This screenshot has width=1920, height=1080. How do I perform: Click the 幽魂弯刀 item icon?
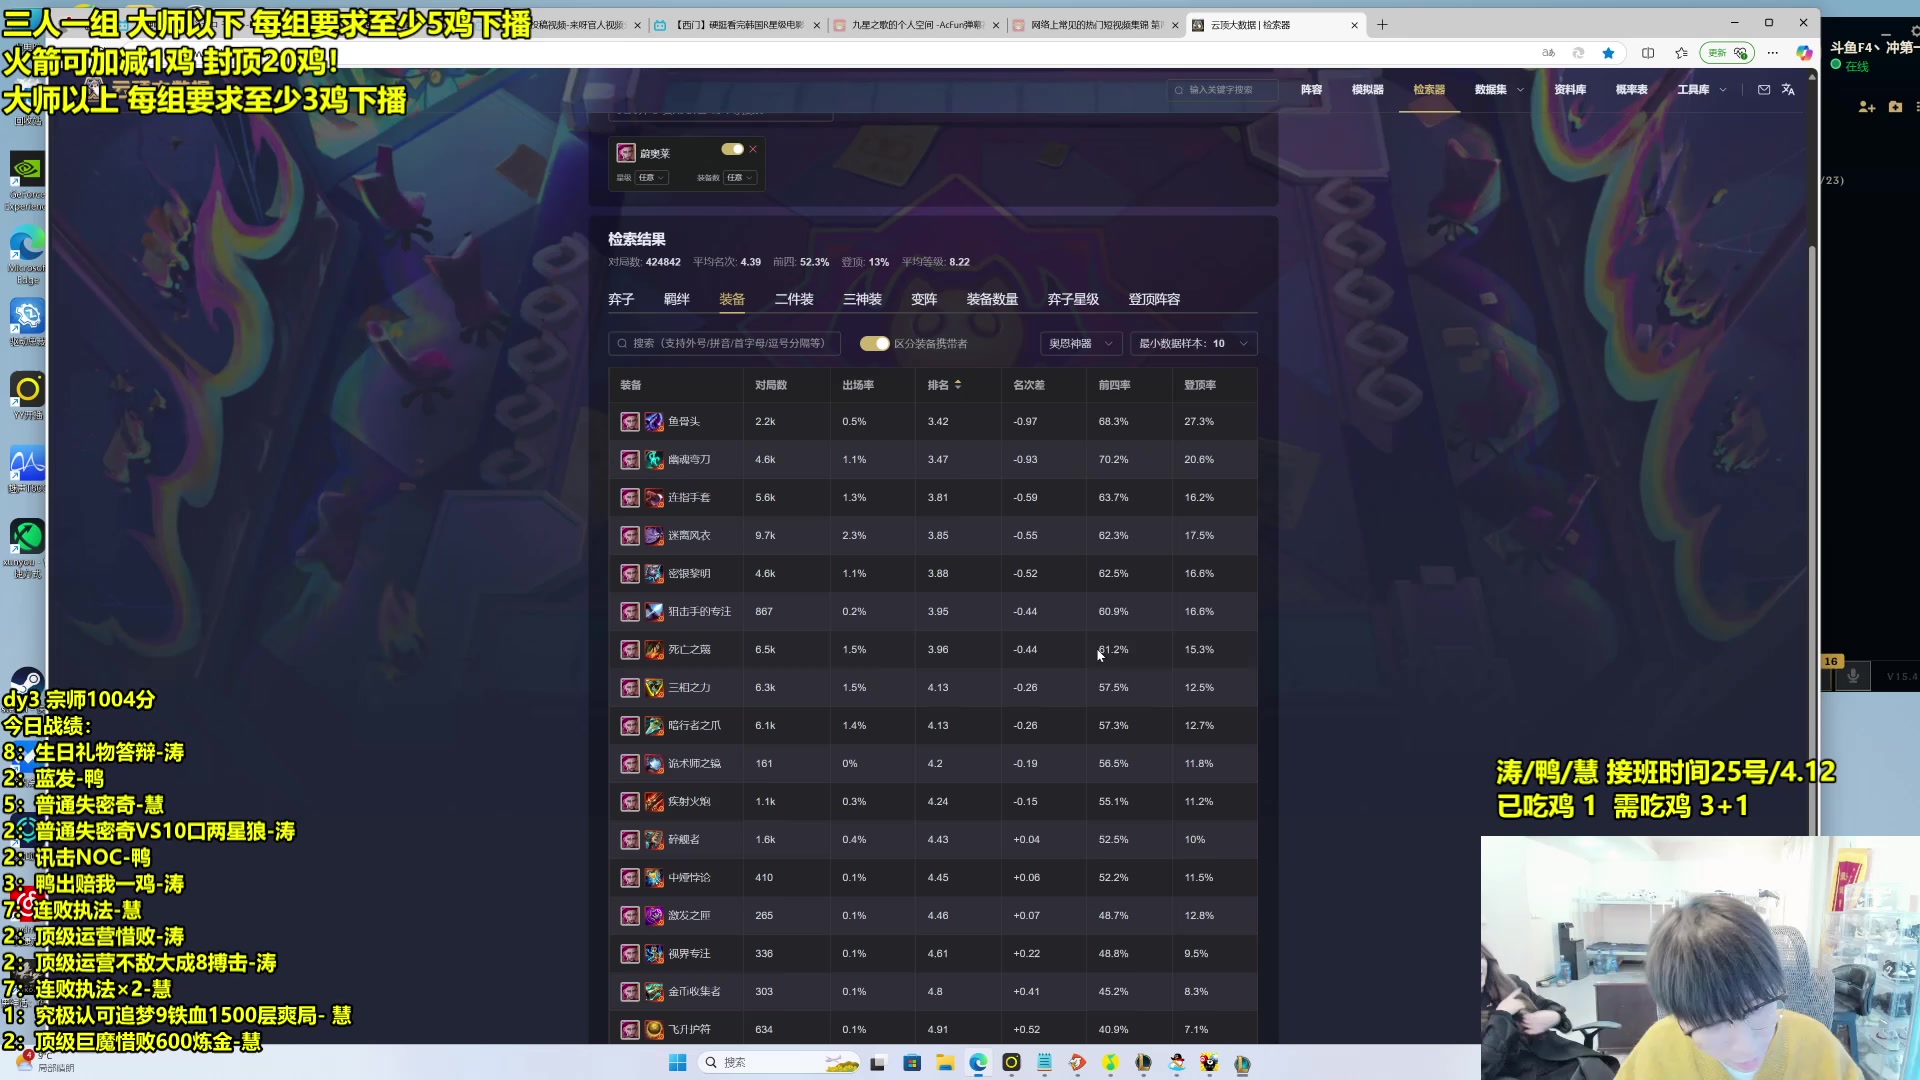click(654, 460)
